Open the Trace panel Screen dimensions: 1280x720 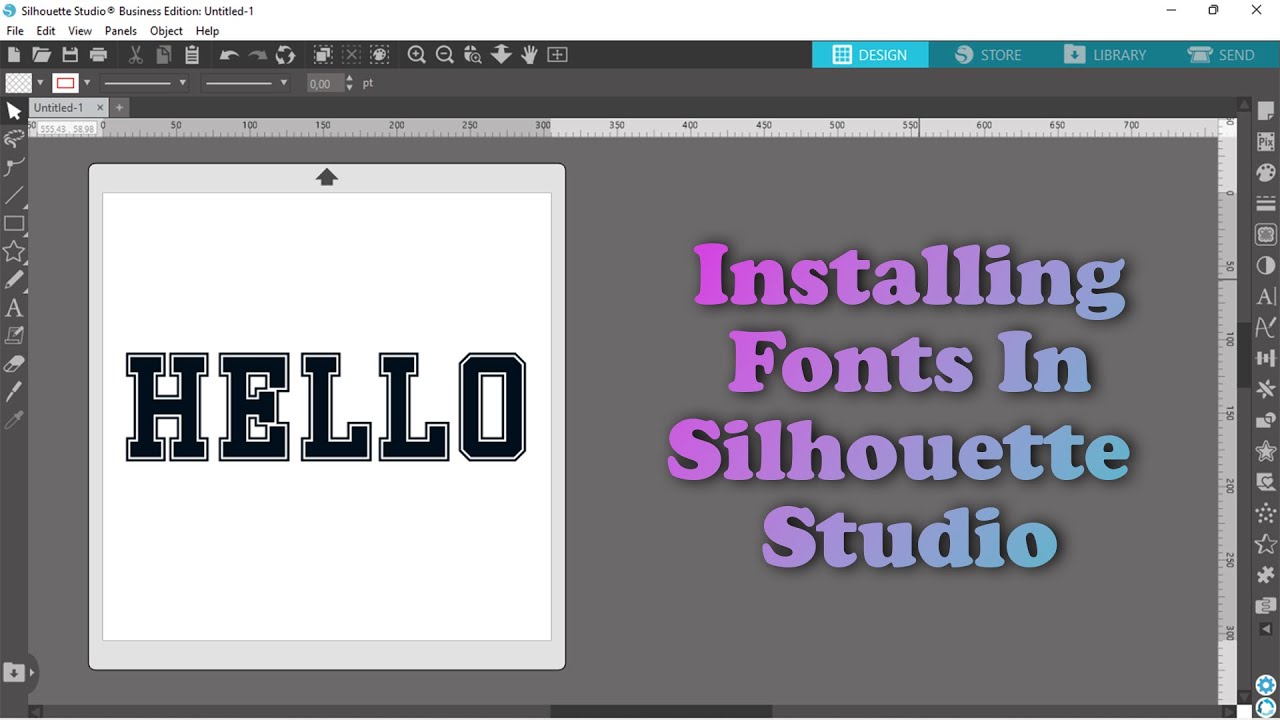point(1266,235)
